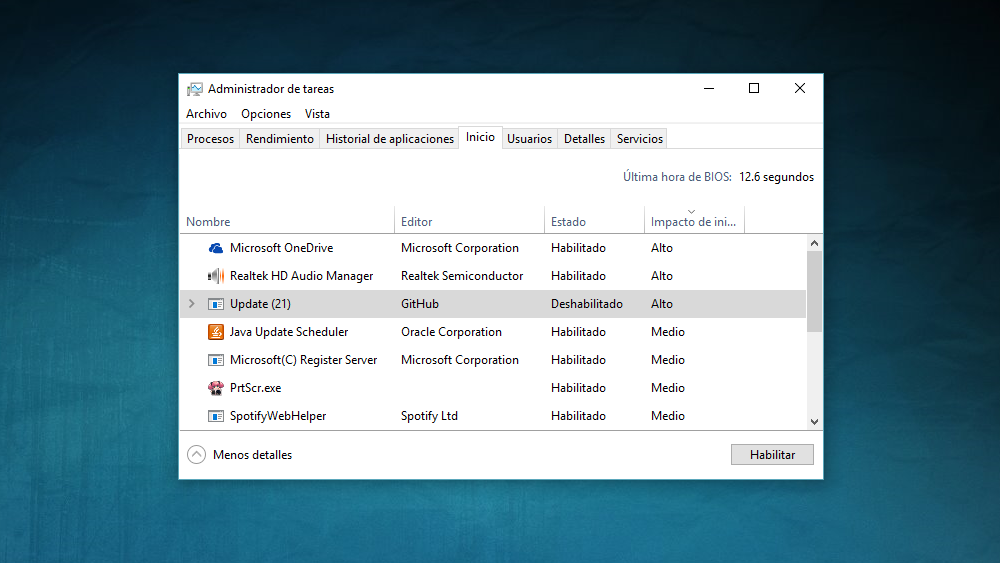Click the Realtek HD Audio Manager speaker icon
Image resolution: width=1000 pixels, height=563 pixels.
coord(216,276)
